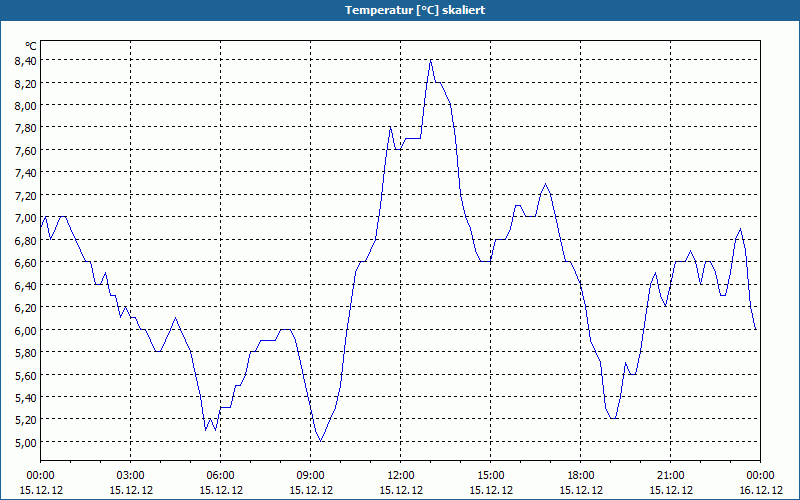Select the 7,80 y-axis value
Viewport: 800px width, 500px height.
pos(26,128)
